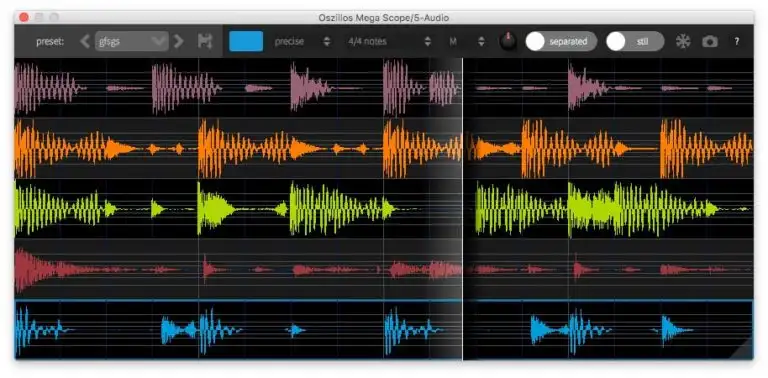Click the snowflake freeze icon
Image resolution: width=768 pixels, height=378 pixels.
click(x=683, y=42)
